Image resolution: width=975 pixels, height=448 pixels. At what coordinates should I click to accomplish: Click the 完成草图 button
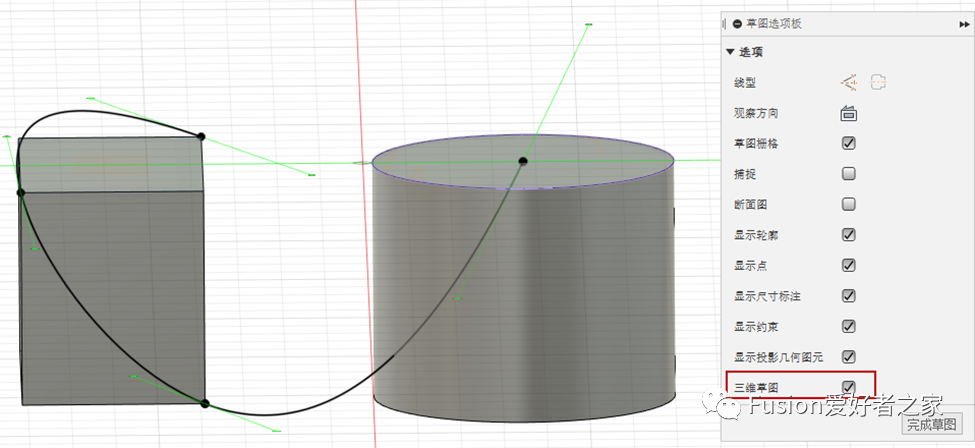coord(931,425)
